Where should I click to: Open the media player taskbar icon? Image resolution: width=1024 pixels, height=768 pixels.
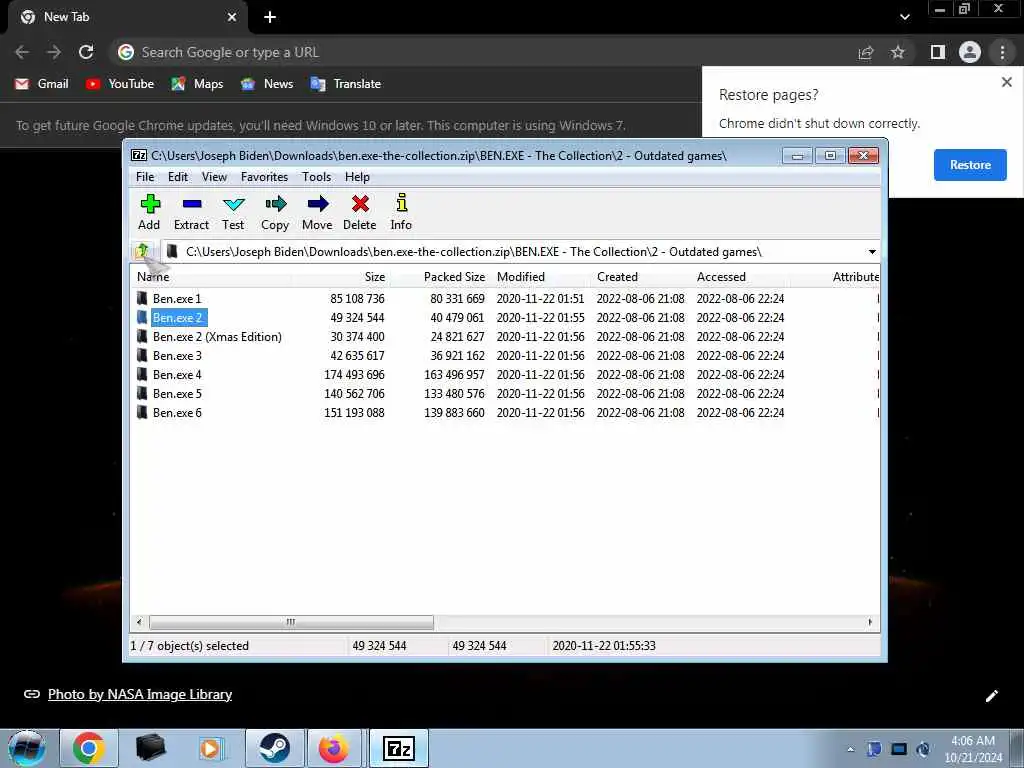tap(212, 748)
